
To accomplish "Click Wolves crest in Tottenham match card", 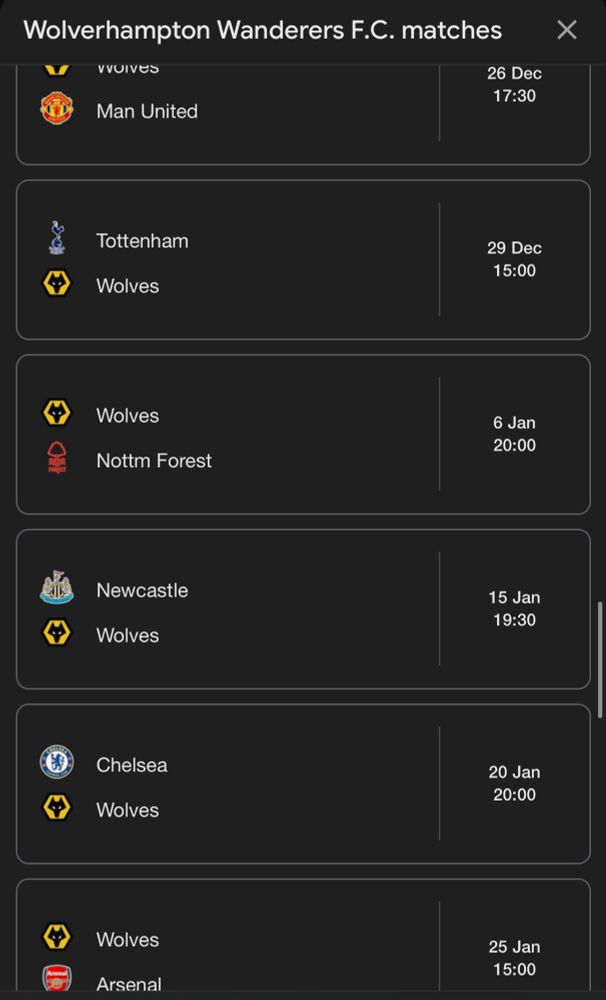I will 57,285.
